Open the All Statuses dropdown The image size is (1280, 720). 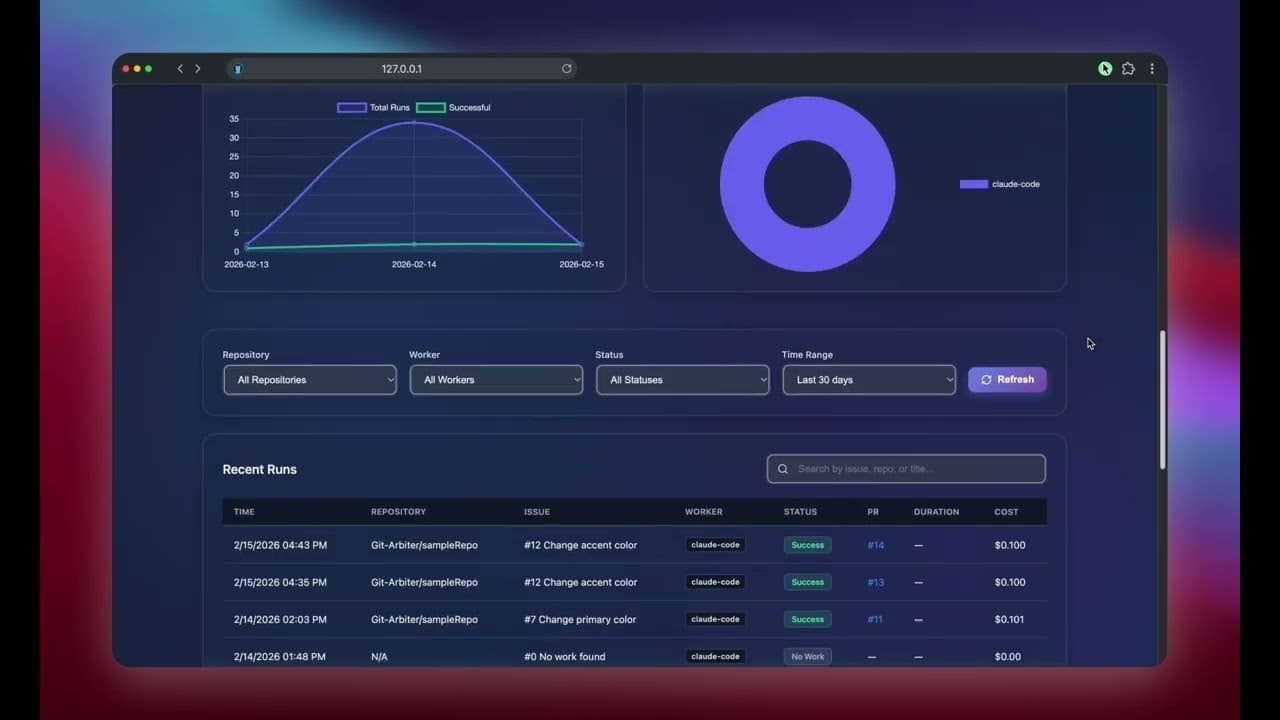click(x=682, y=379)
